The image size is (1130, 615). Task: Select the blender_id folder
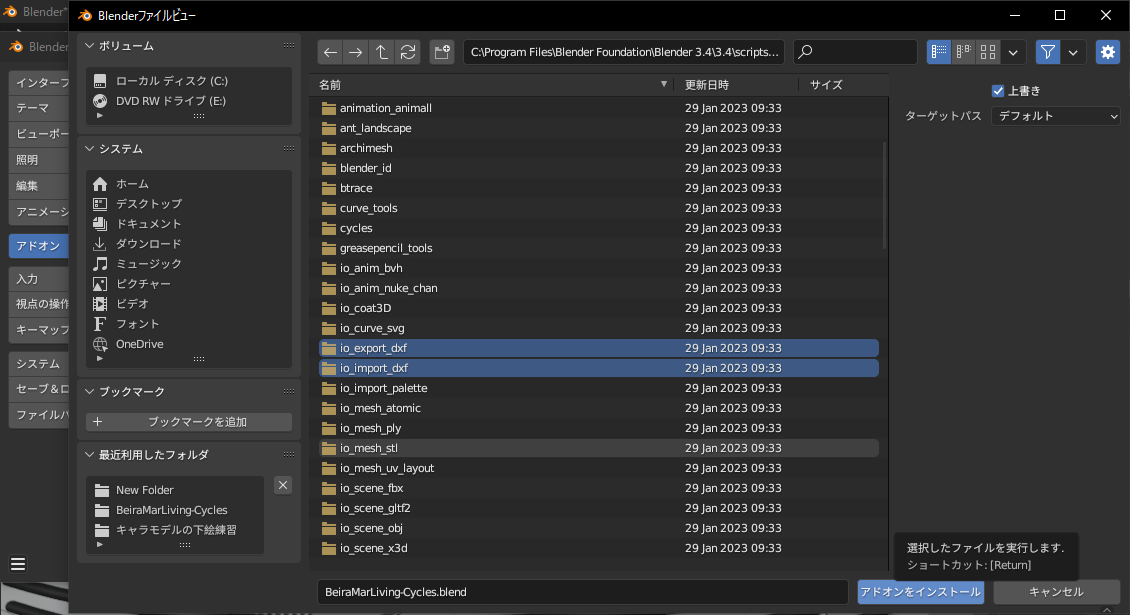pos(598,168)
